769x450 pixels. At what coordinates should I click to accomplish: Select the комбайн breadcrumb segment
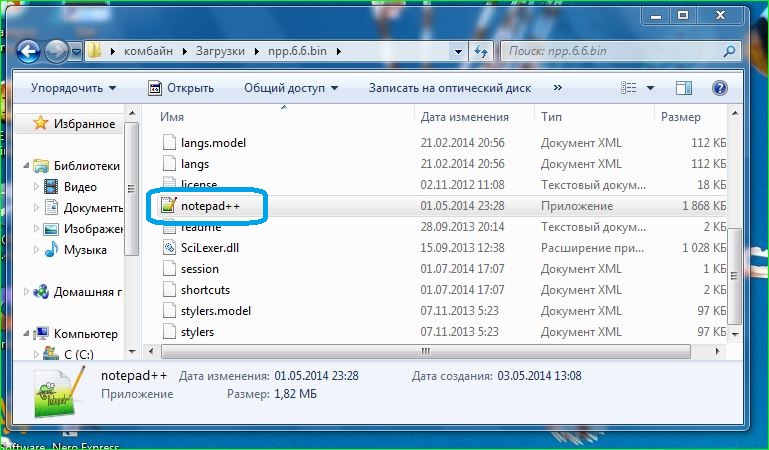[x=148, y=51]
